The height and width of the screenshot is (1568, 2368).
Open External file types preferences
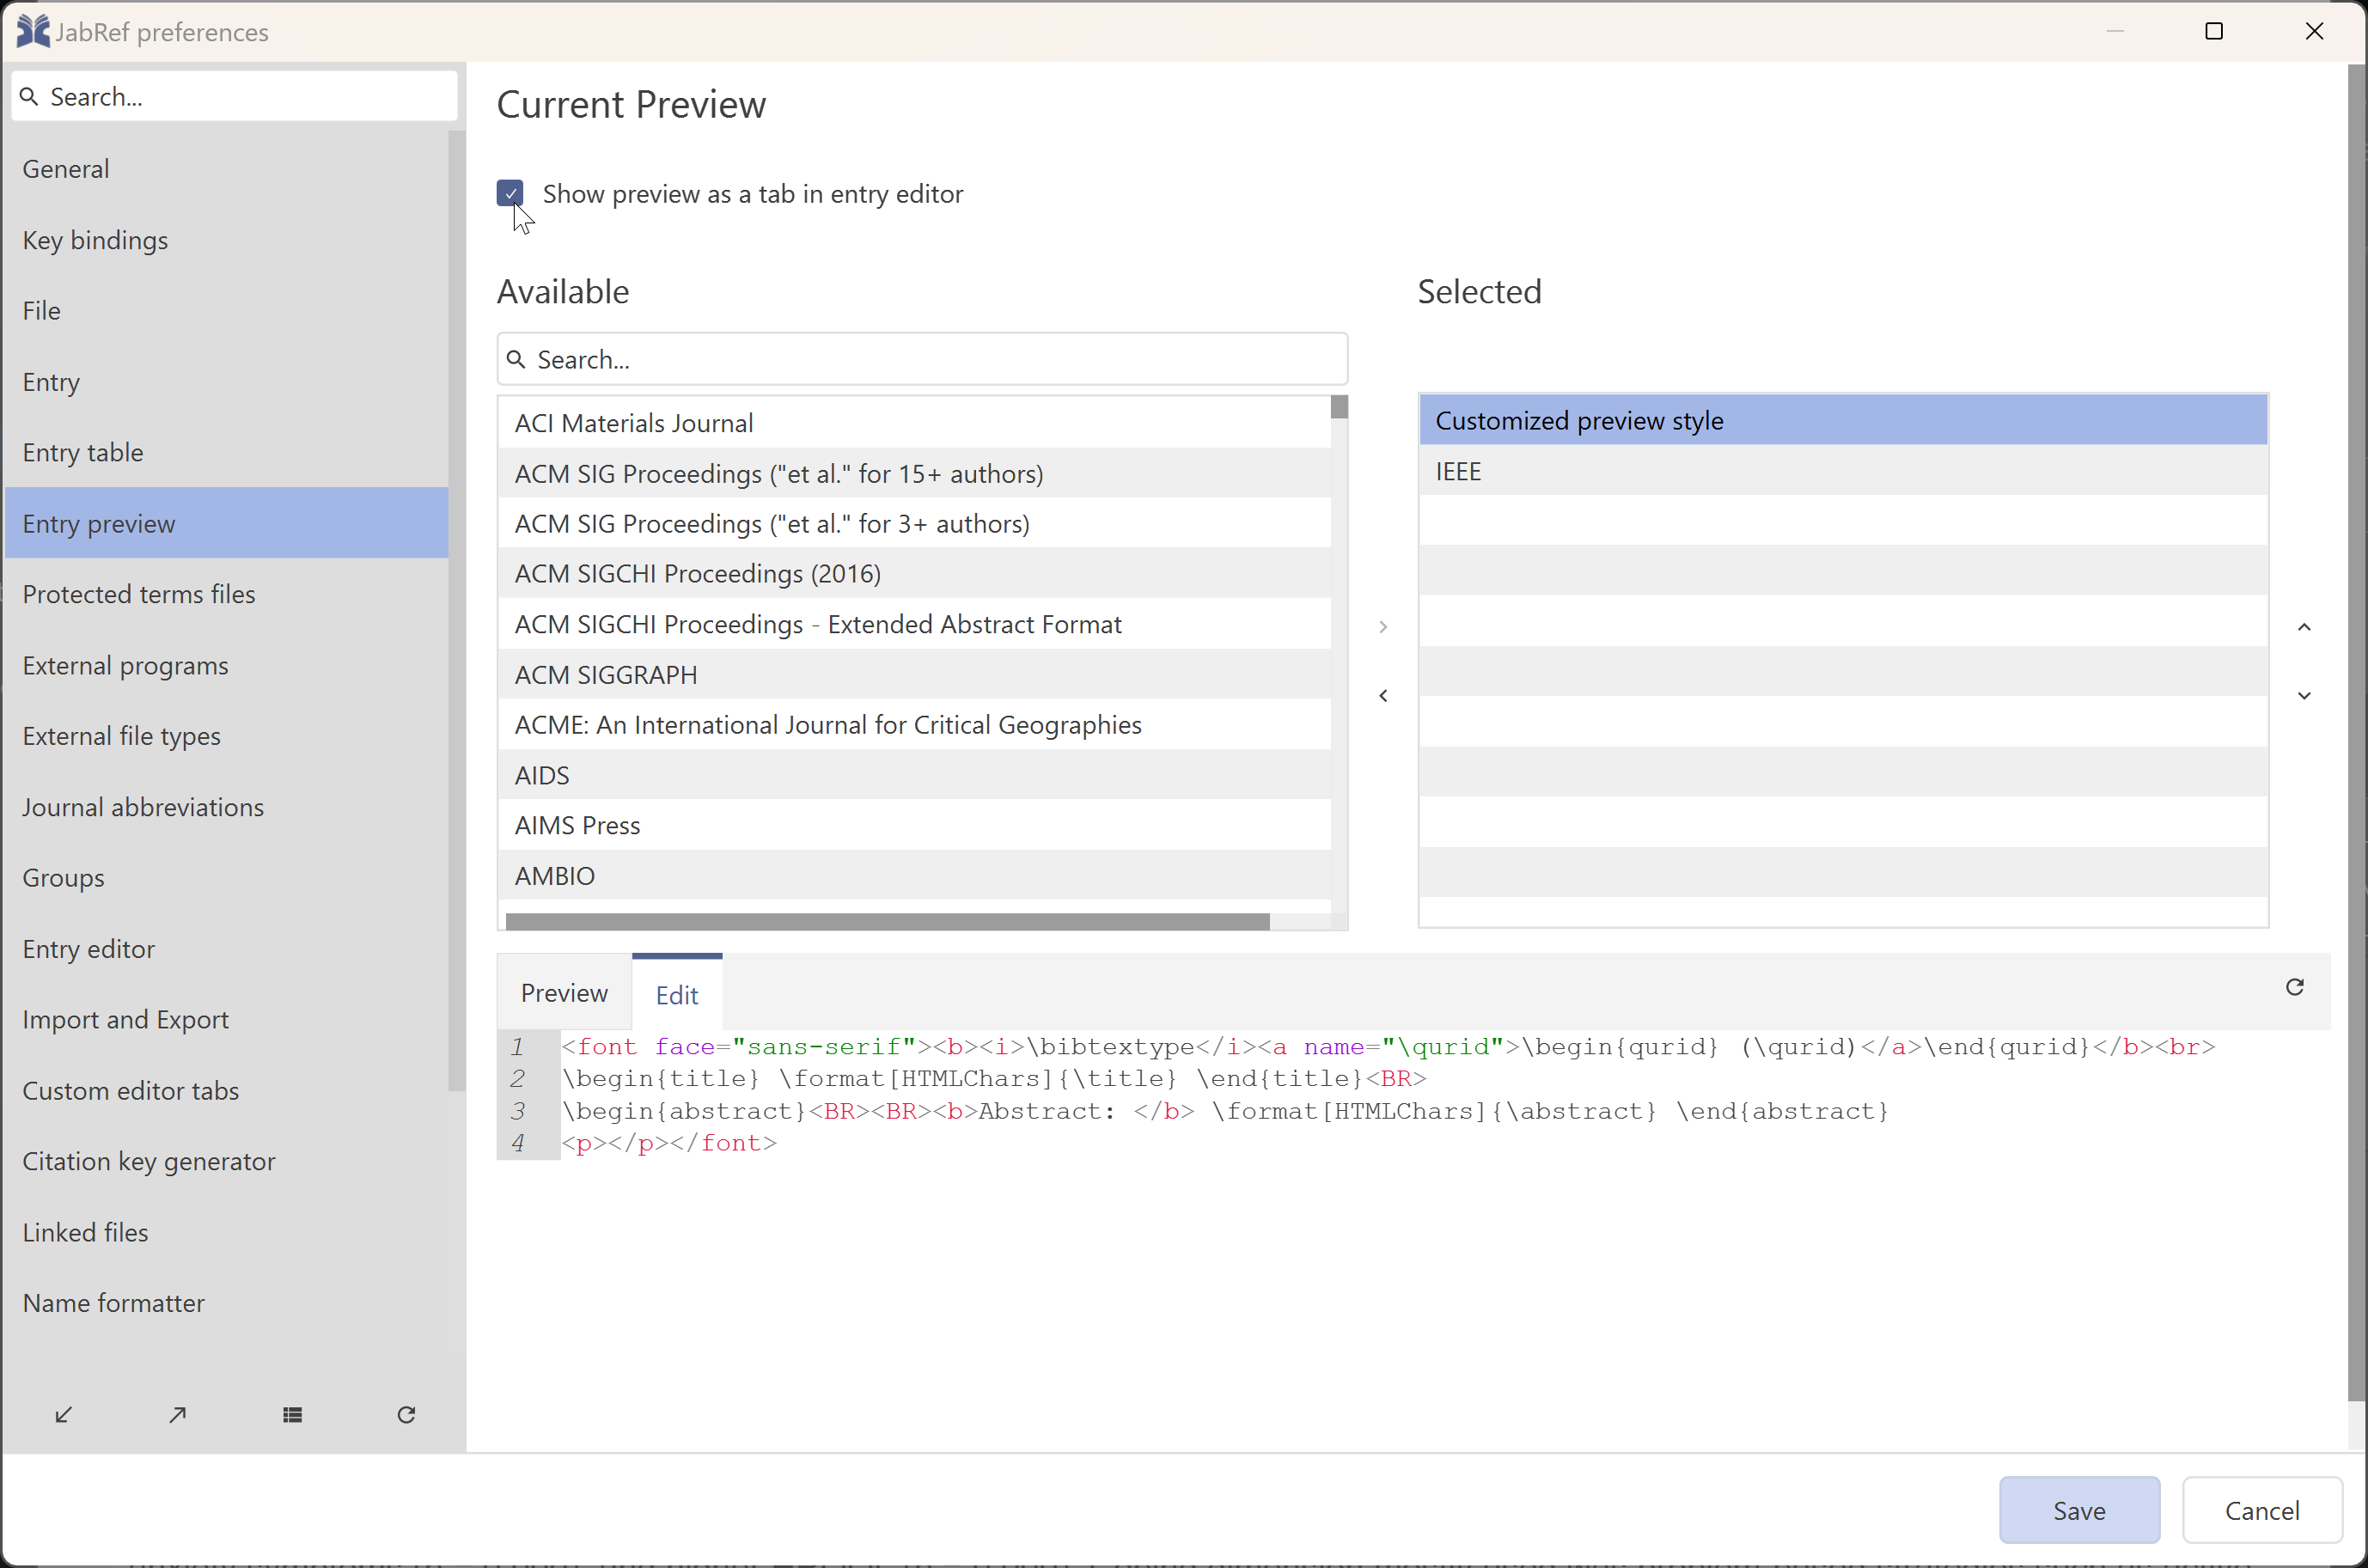point(227,736)
